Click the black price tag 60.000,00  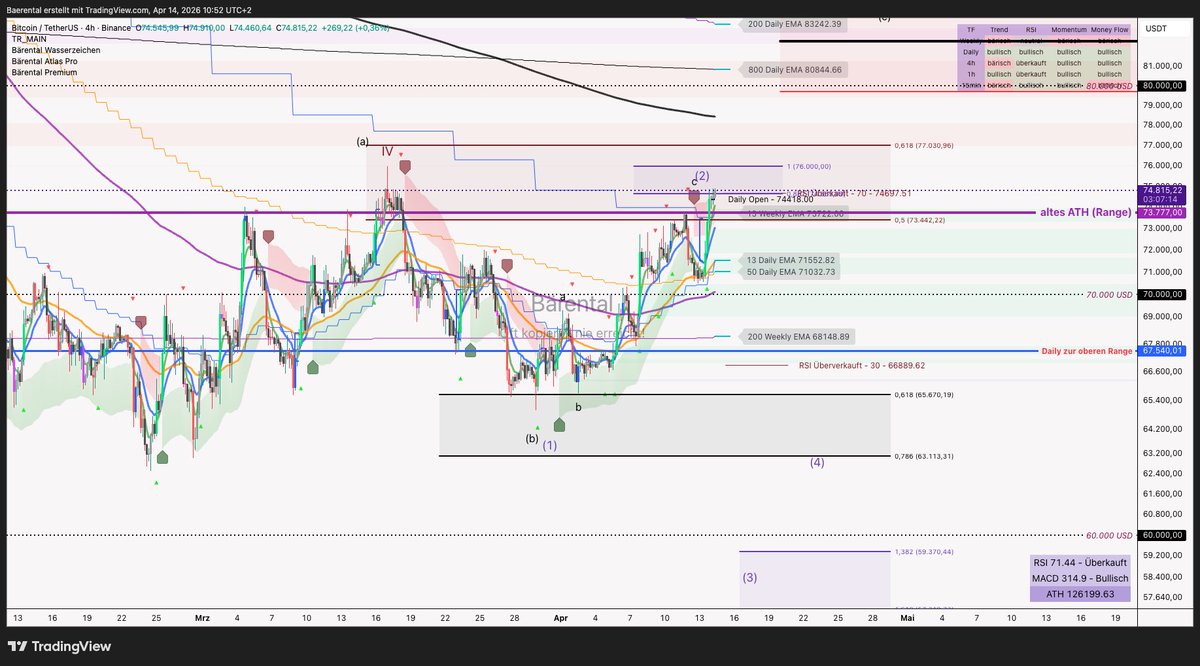(1162, 536)
